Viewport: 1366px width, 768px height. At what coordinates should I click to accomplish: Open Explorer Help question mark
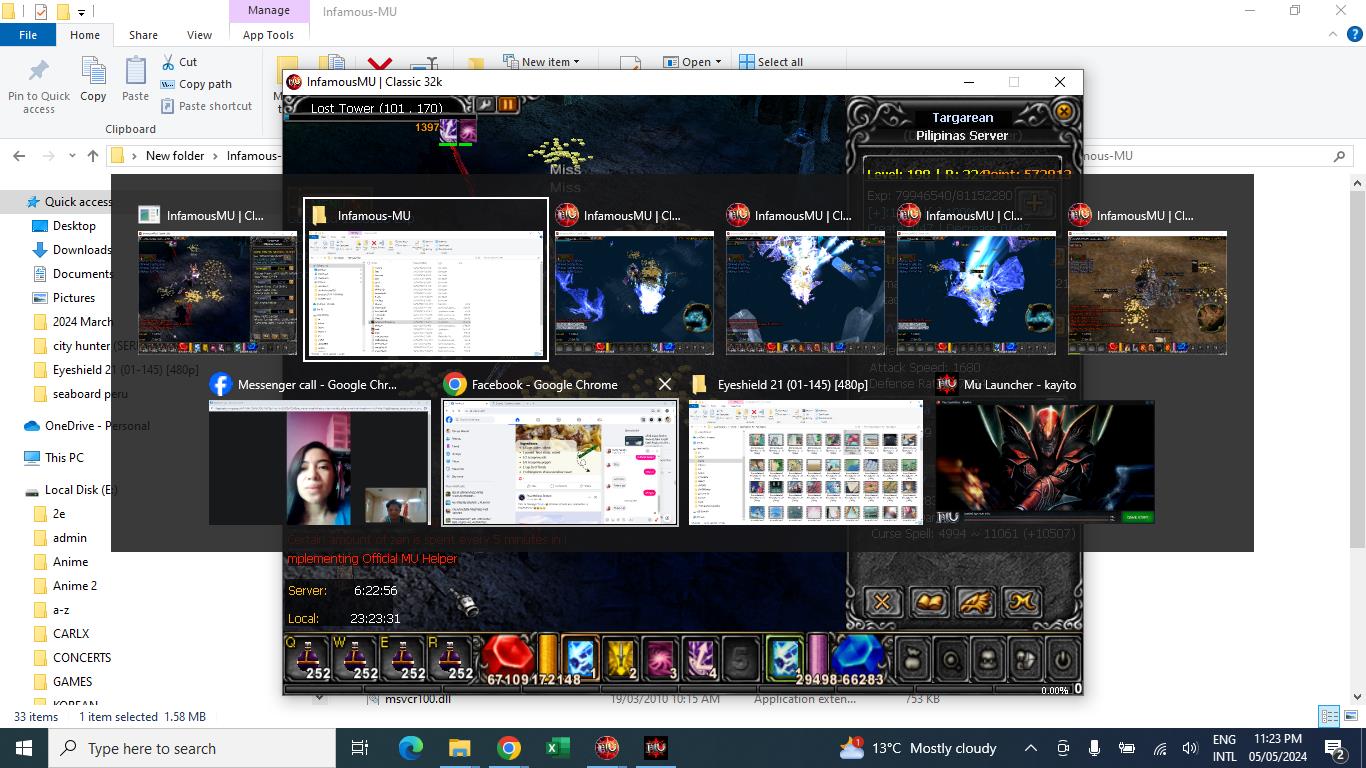1354,34
